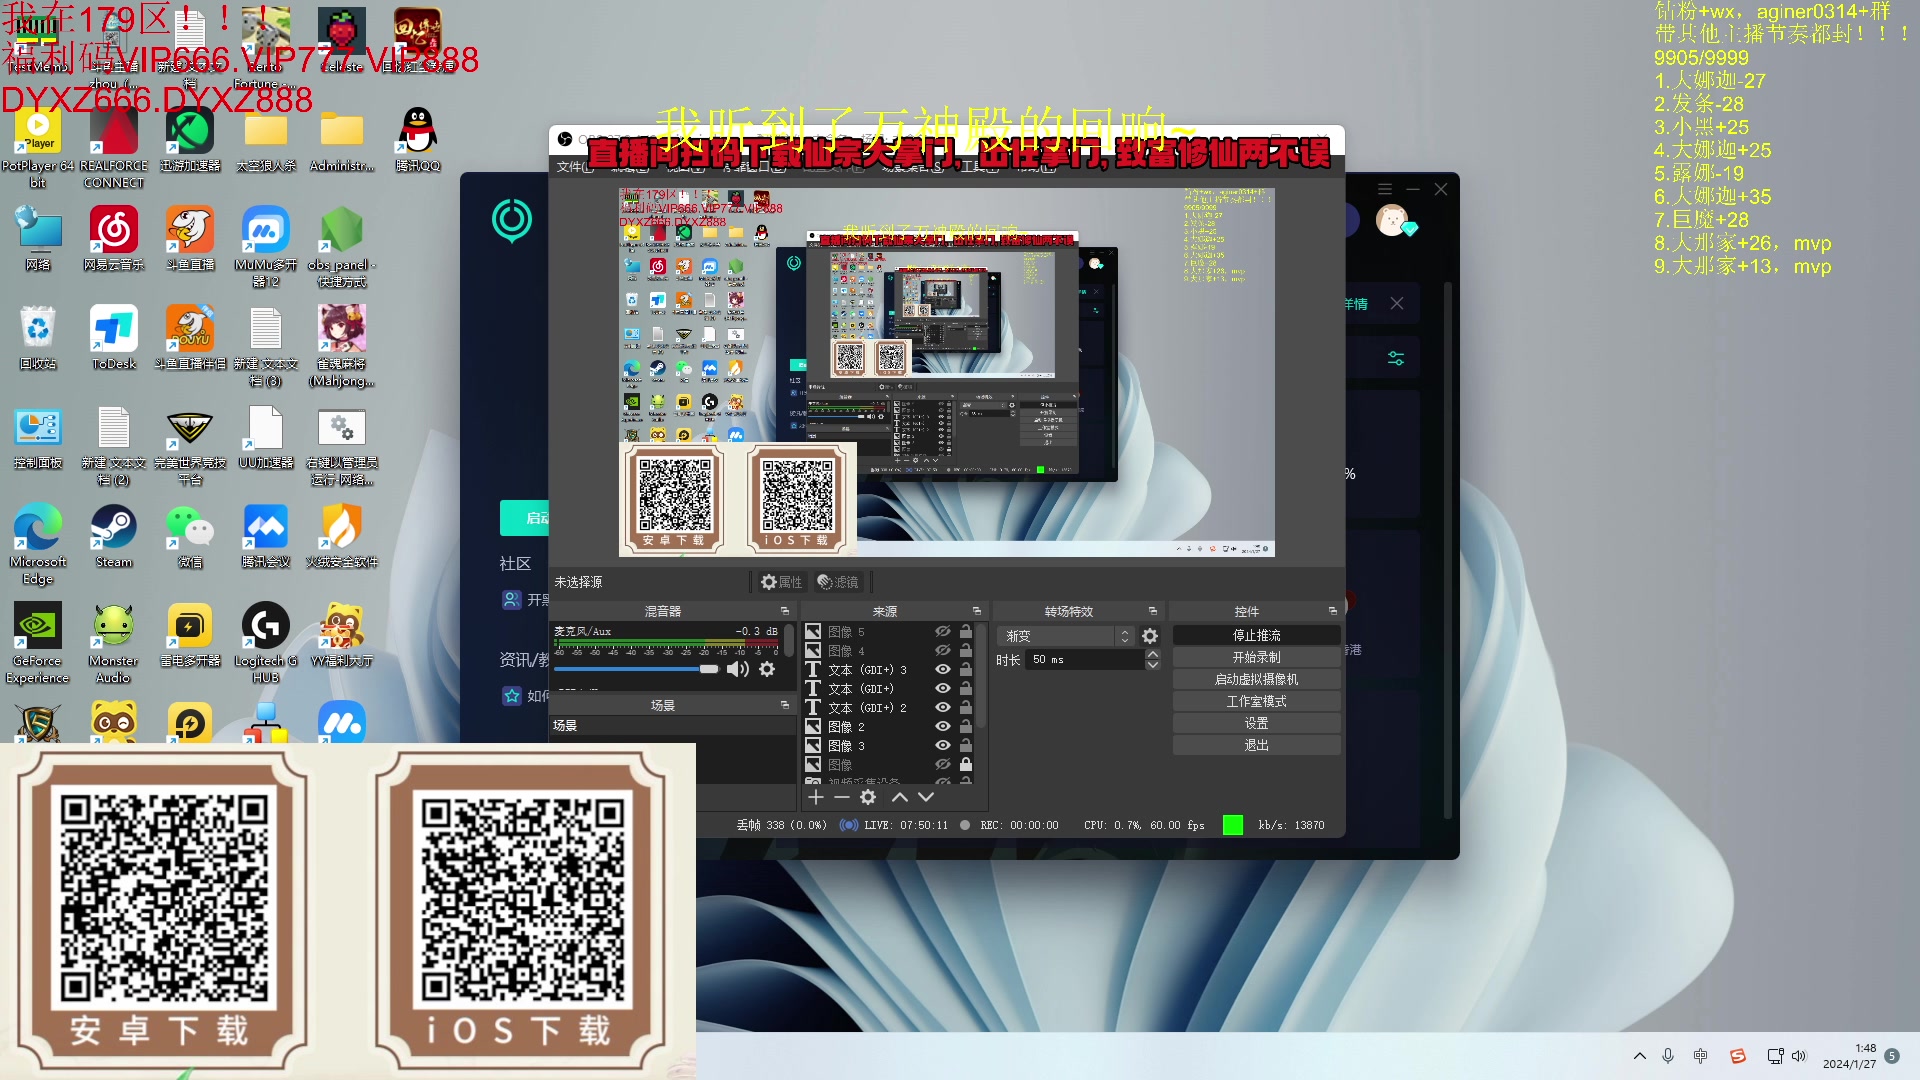Open transition properties gear next to 渐变

pyautogui.click(x=1150, y=636)
